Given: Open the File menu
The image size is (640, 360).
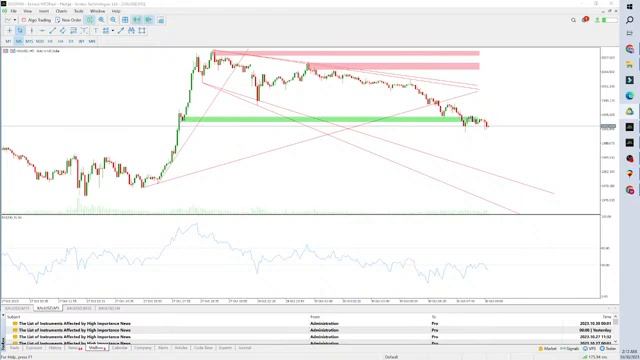Looking at the screenshot, I should [x=13, y=11].
